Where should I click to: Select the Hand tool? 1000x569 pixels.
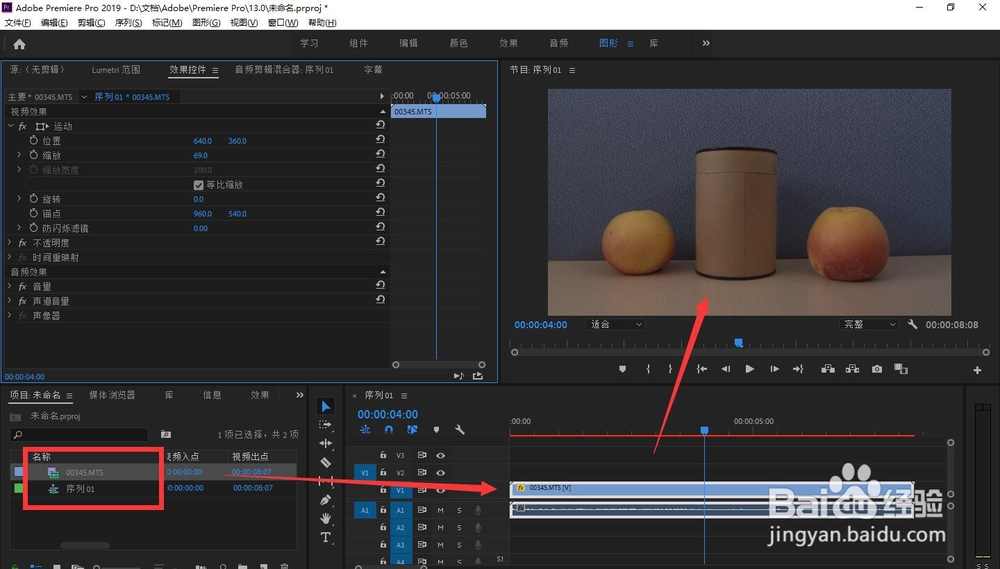[x=325, y=518]
